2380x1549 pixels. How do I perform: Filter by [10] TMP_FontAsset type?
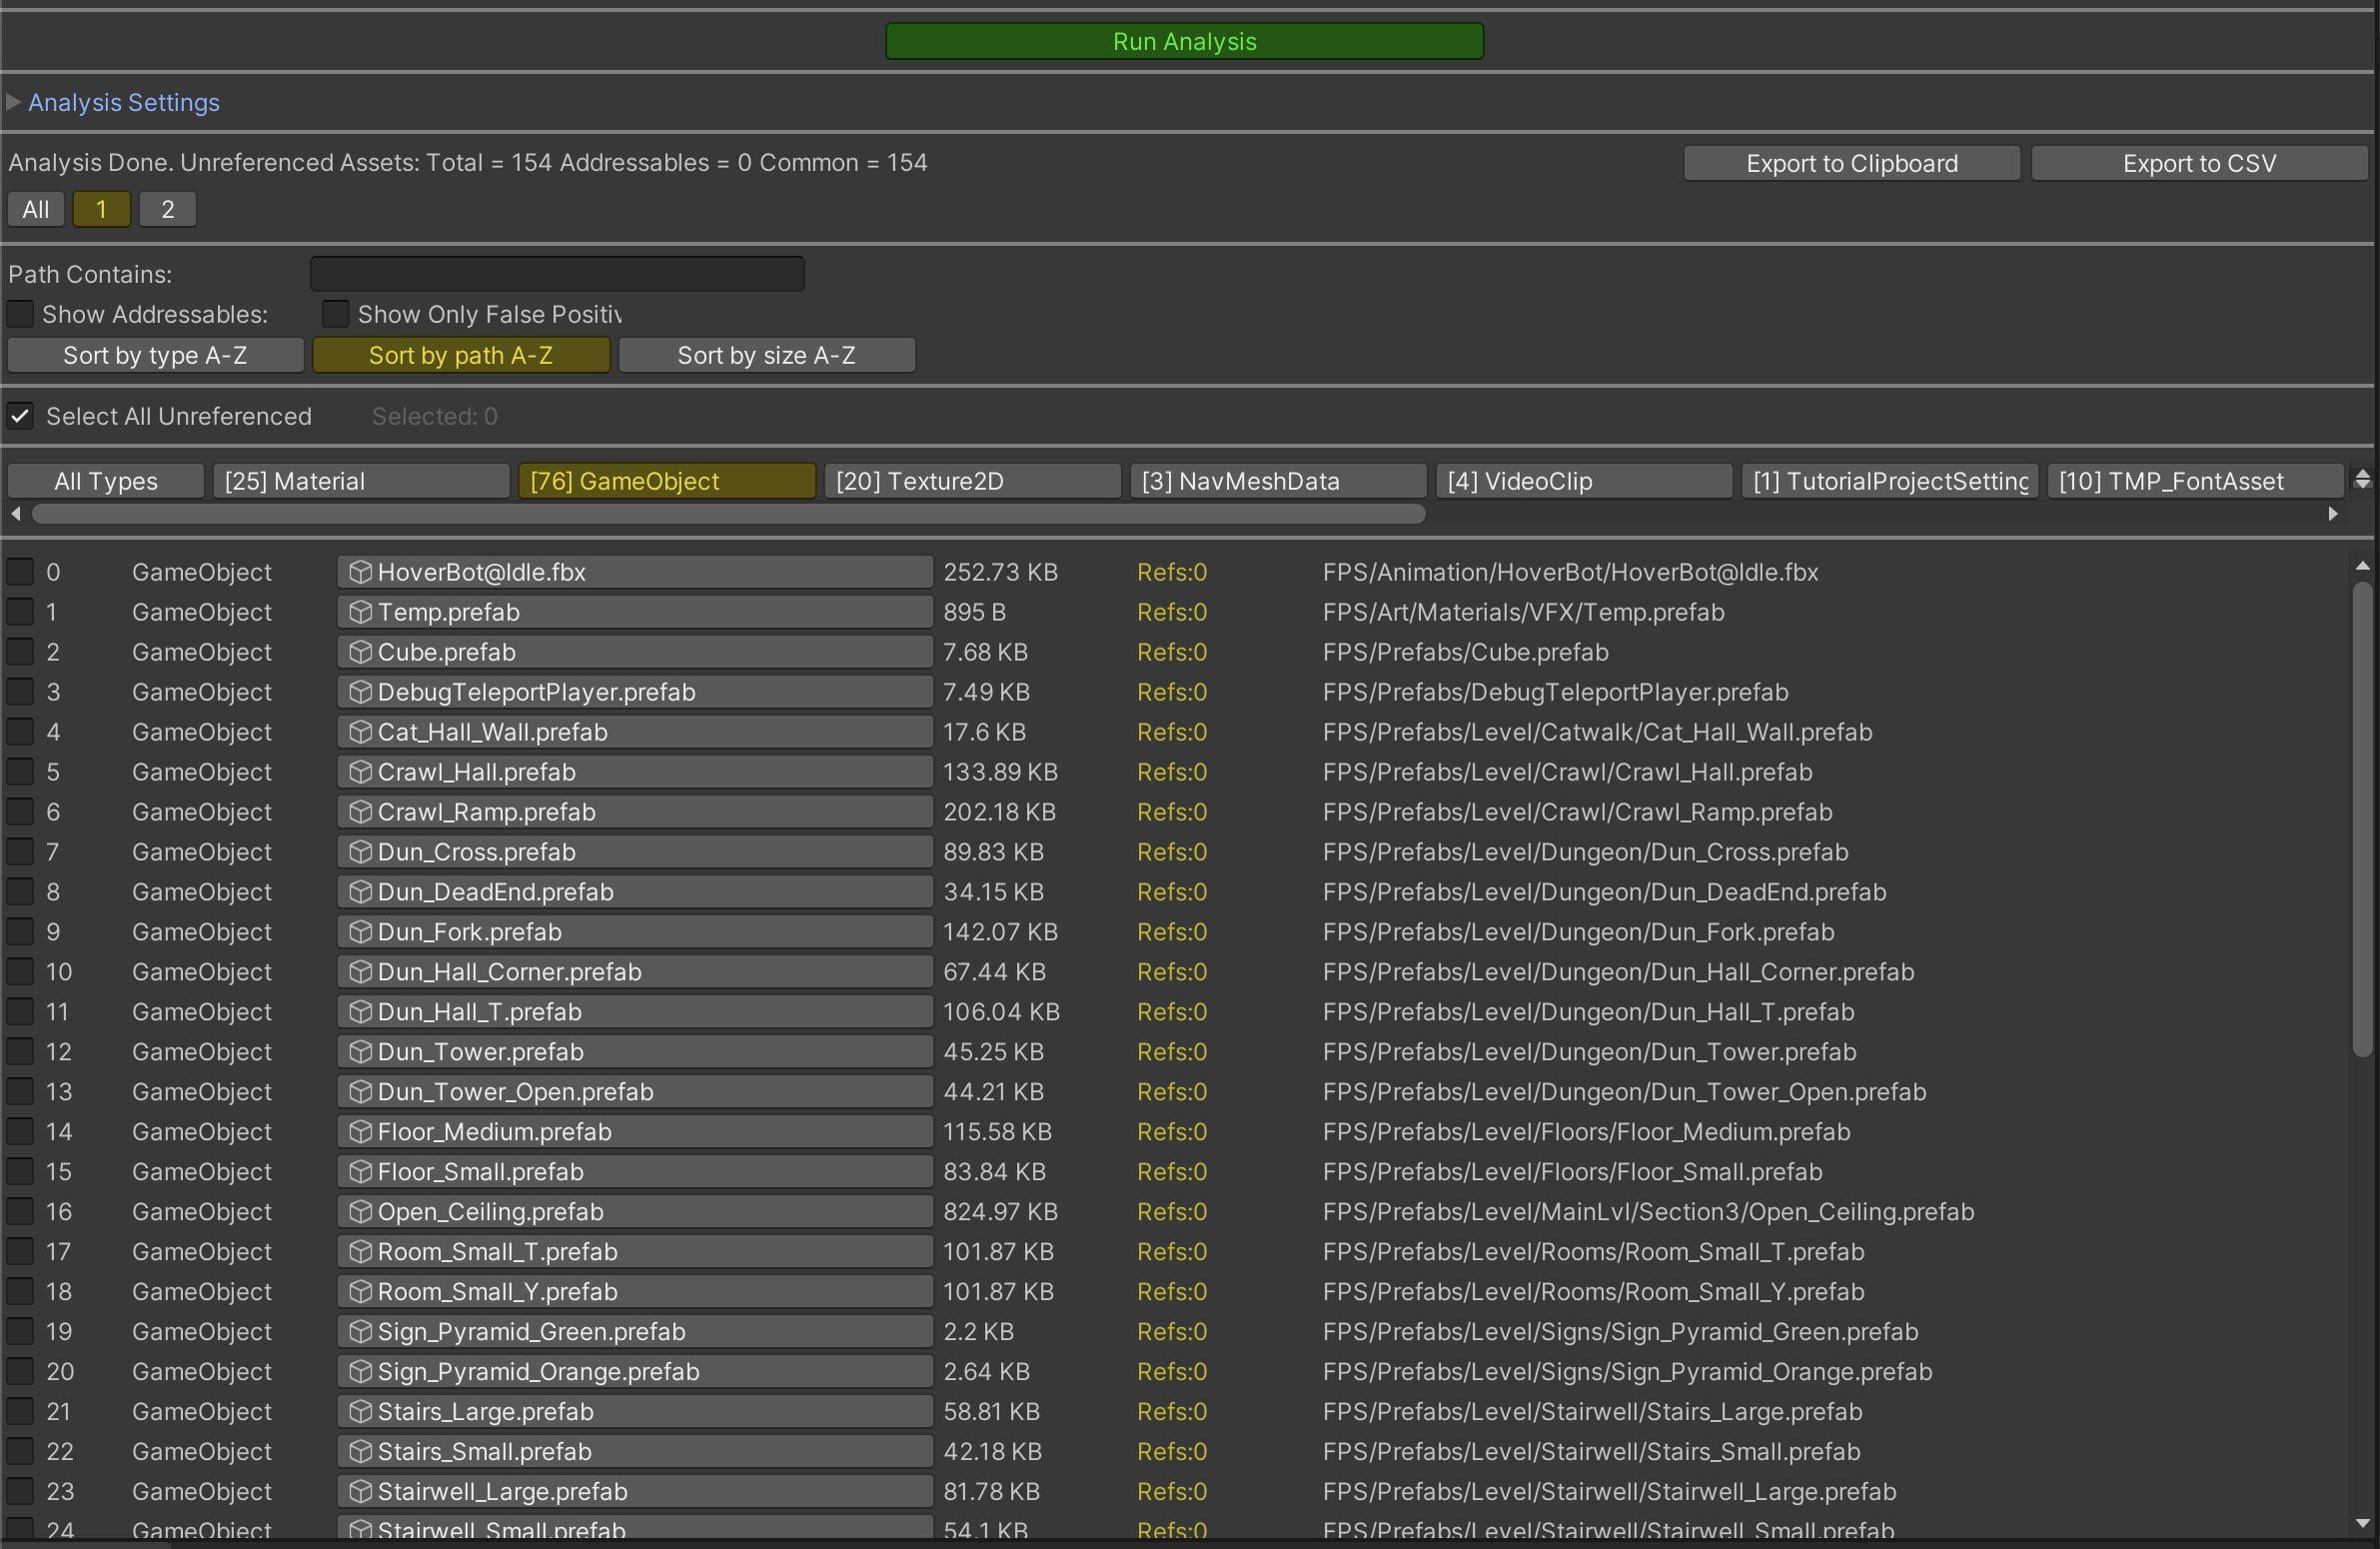2195,481
